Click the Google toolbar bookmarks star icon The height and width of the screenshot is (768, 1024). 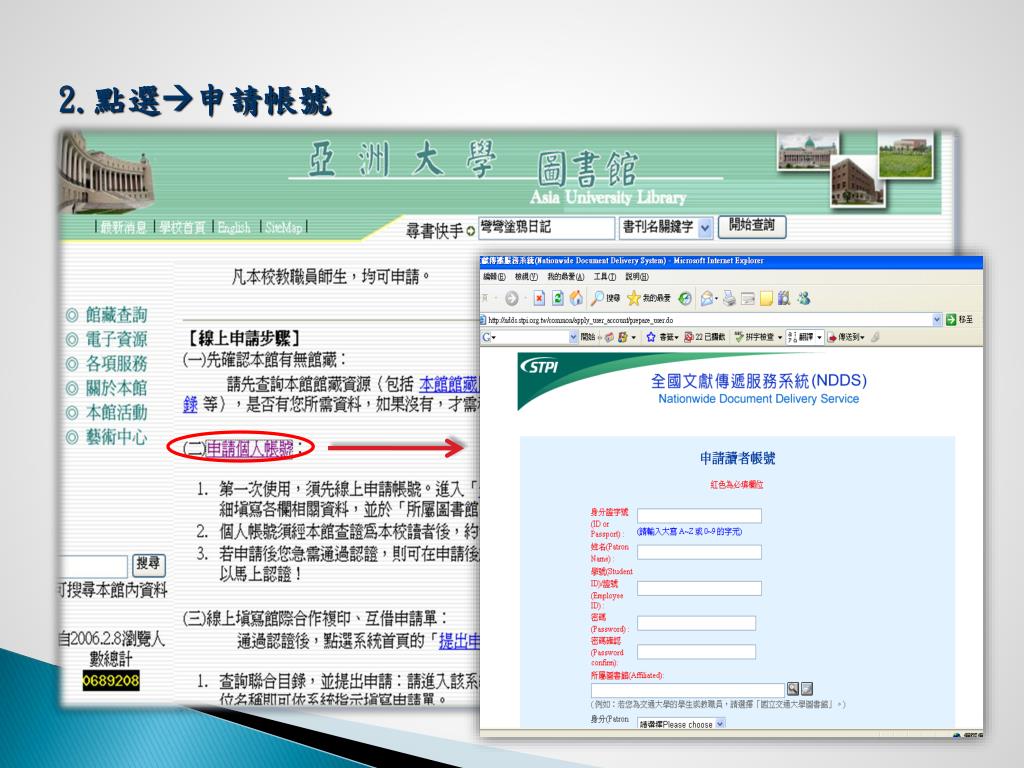(650, 337)
